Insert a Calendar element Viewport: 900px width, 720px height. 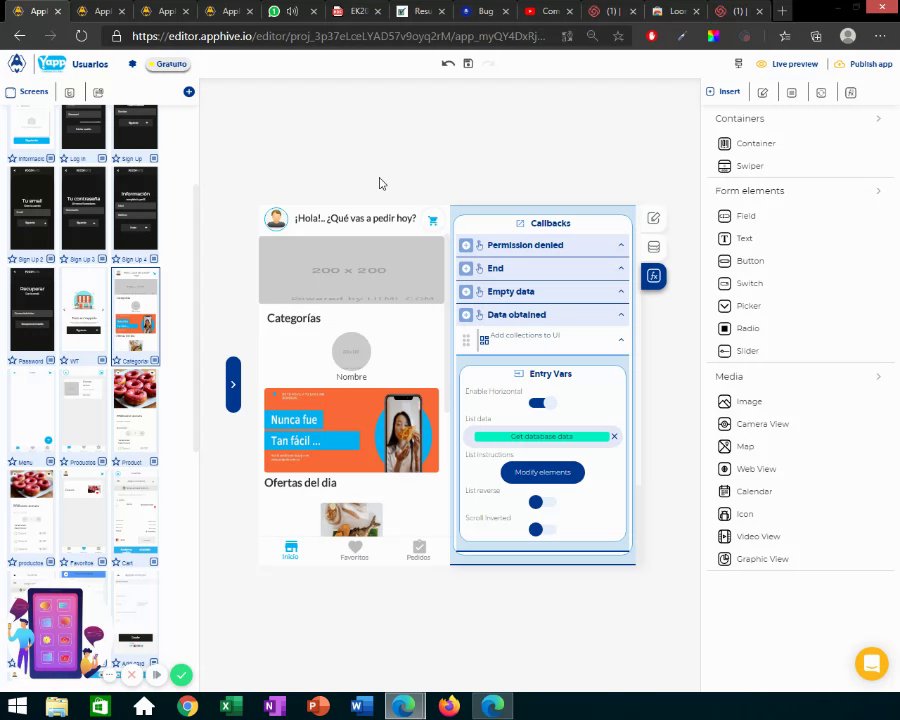(x=724, y=491)
